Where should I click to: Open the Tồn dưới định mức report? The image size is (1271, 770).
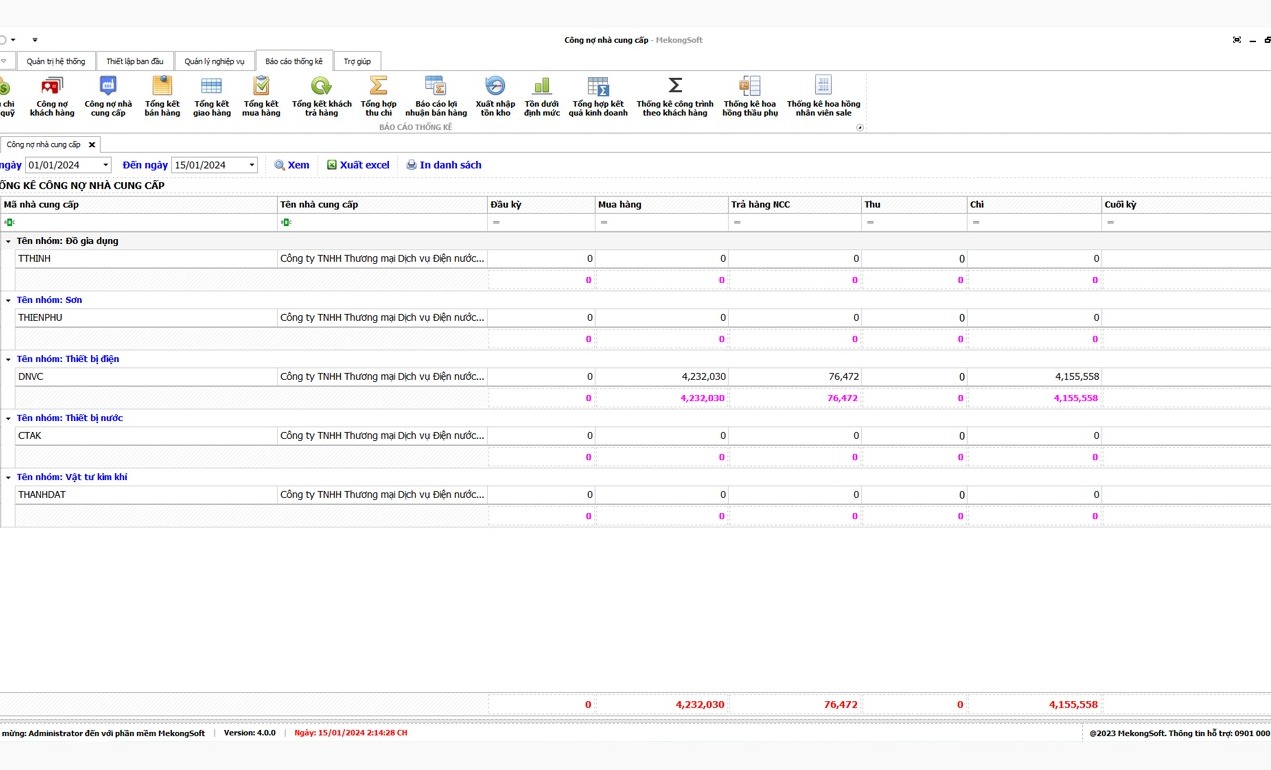tap(542, 96)
